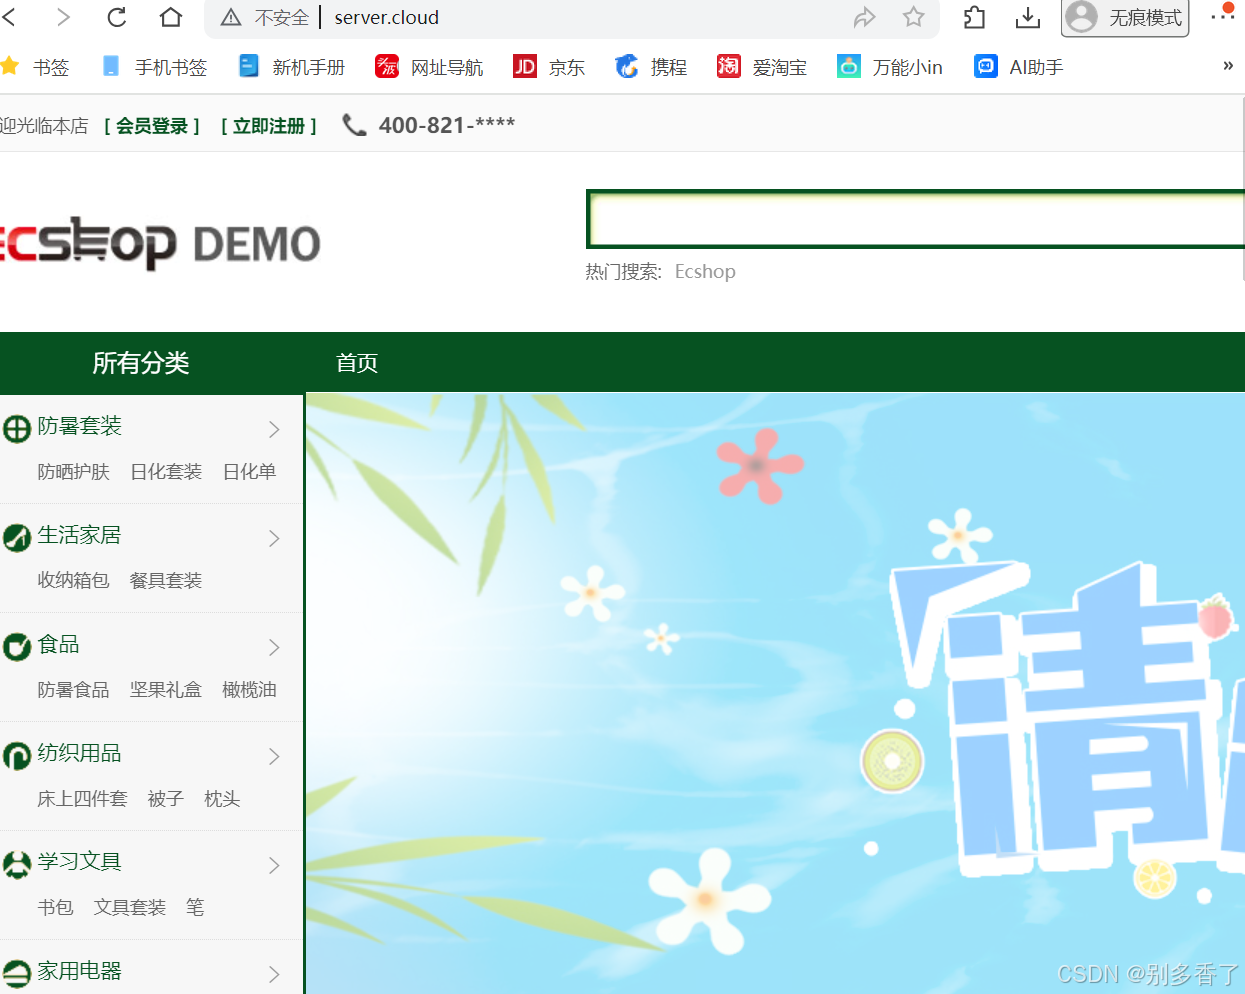Click hot search keyword Ecshop
The height and width of the screenshot is (994, 1245).
[705, 271]
